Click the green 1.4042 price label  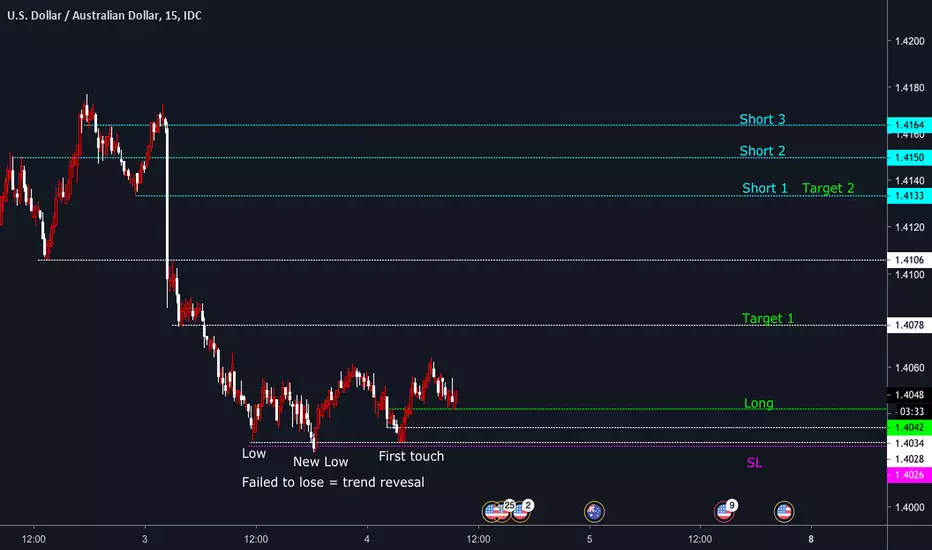click(x=909, y=428)
